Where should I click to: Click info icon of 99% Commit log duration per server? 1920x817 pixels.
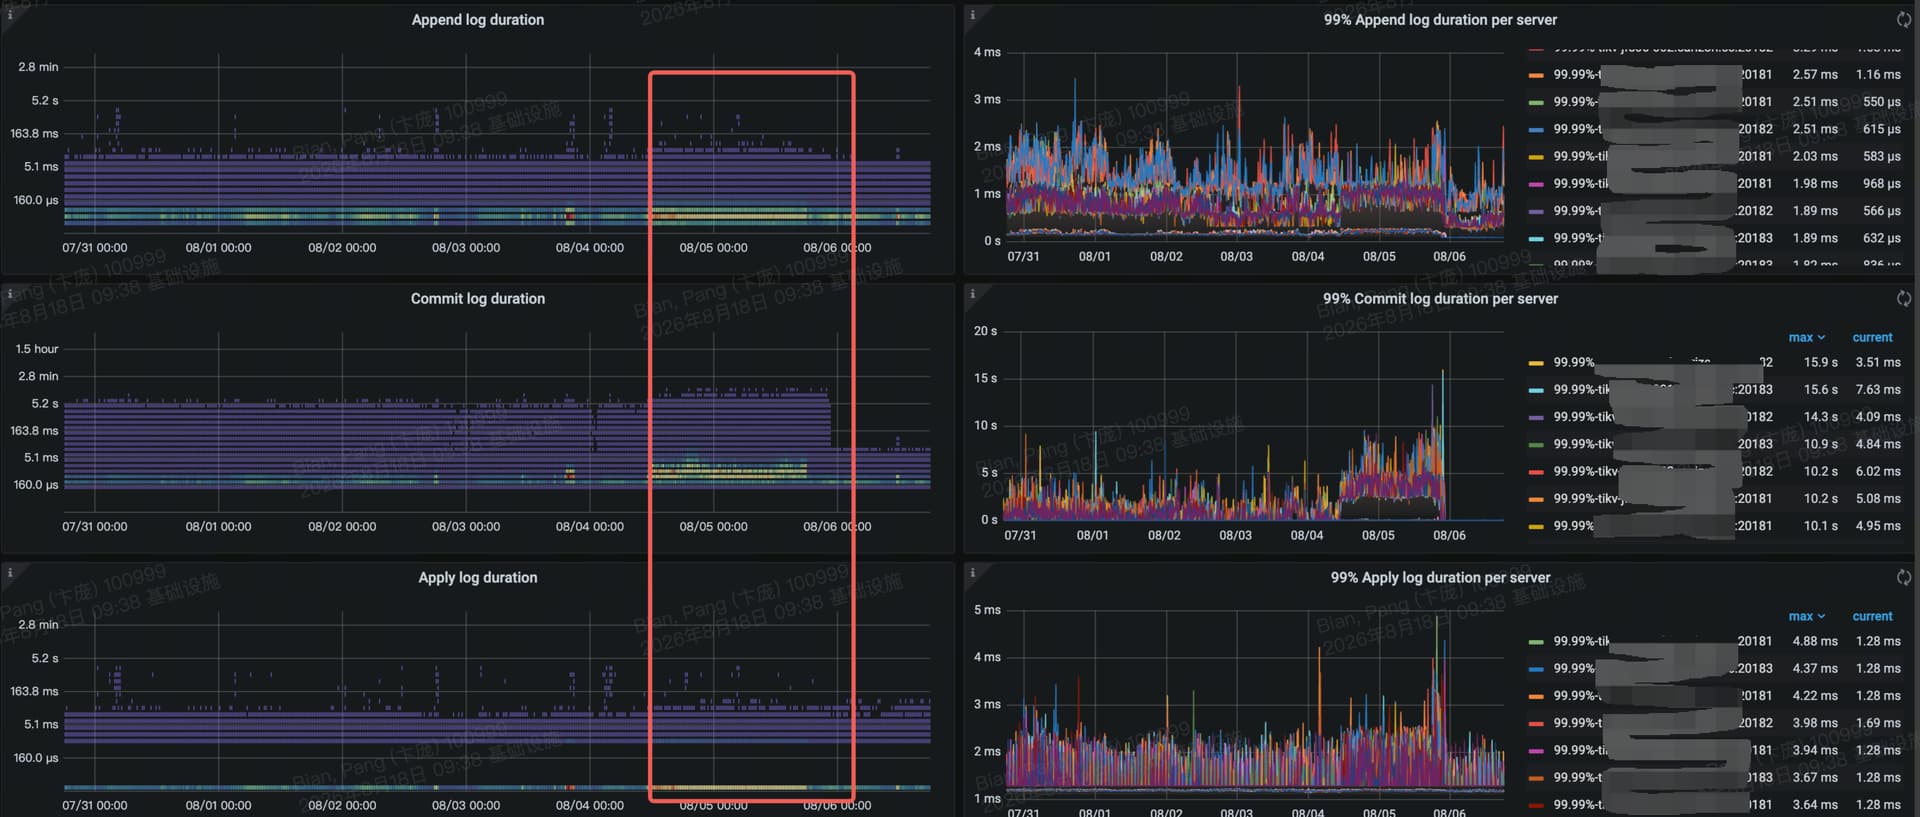pos(972,294)
